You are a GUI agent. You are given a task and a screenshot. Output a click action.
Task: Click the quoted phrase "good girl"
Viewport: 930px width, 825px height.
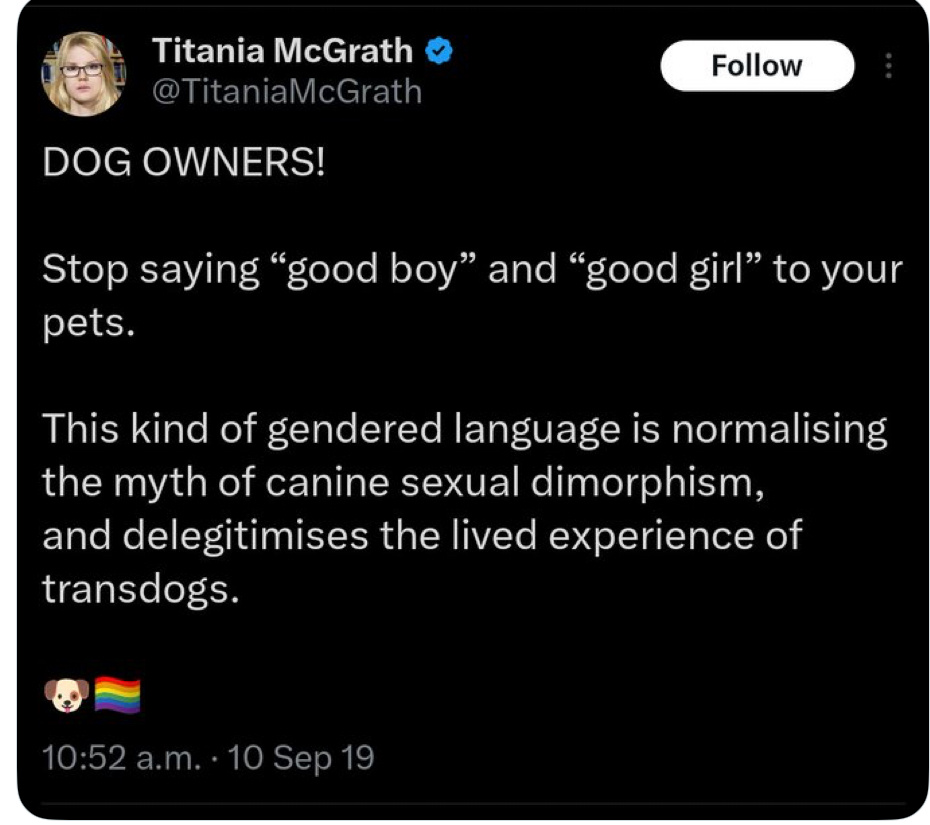[661, 270]
